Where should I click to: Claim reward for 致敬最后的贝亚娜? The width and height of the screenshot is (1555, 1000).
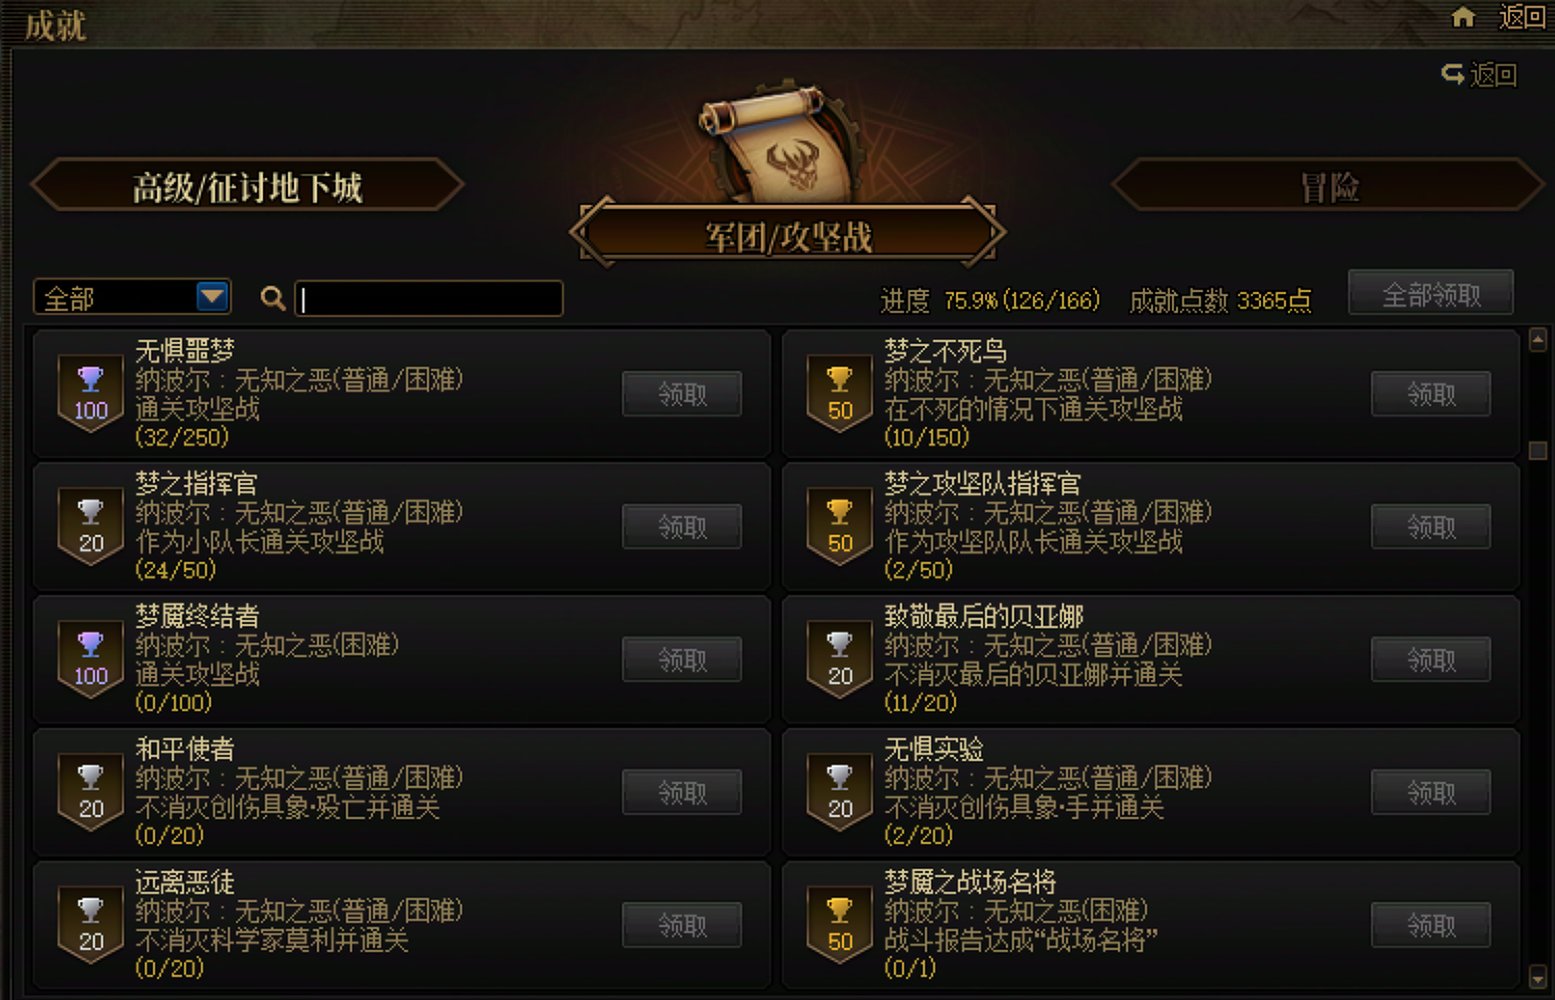[1431, 660]
